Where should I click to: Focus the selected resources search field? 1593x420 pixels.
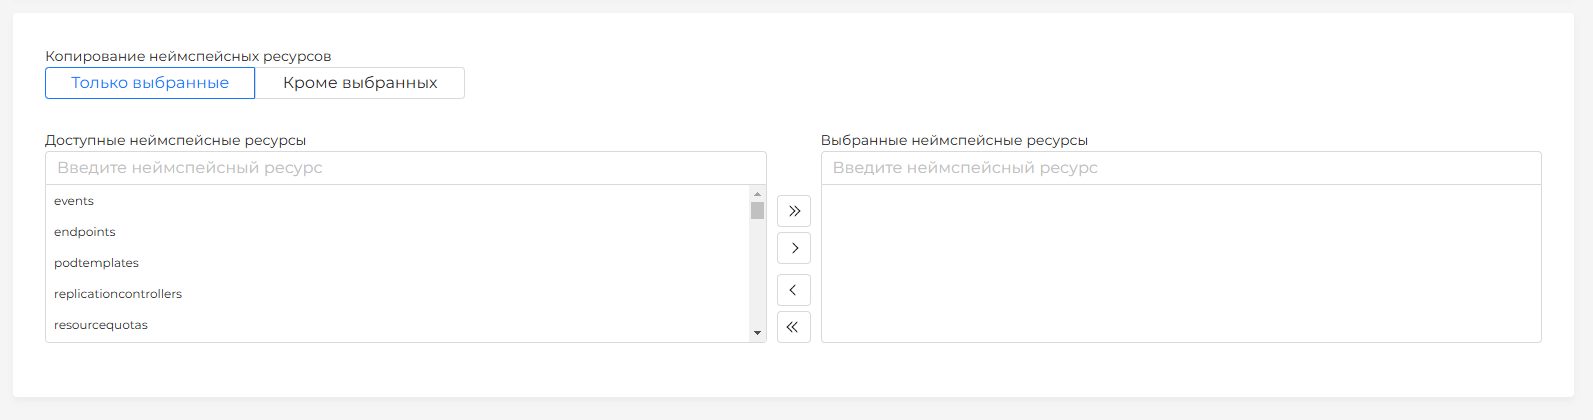[x=1180, y=168]
